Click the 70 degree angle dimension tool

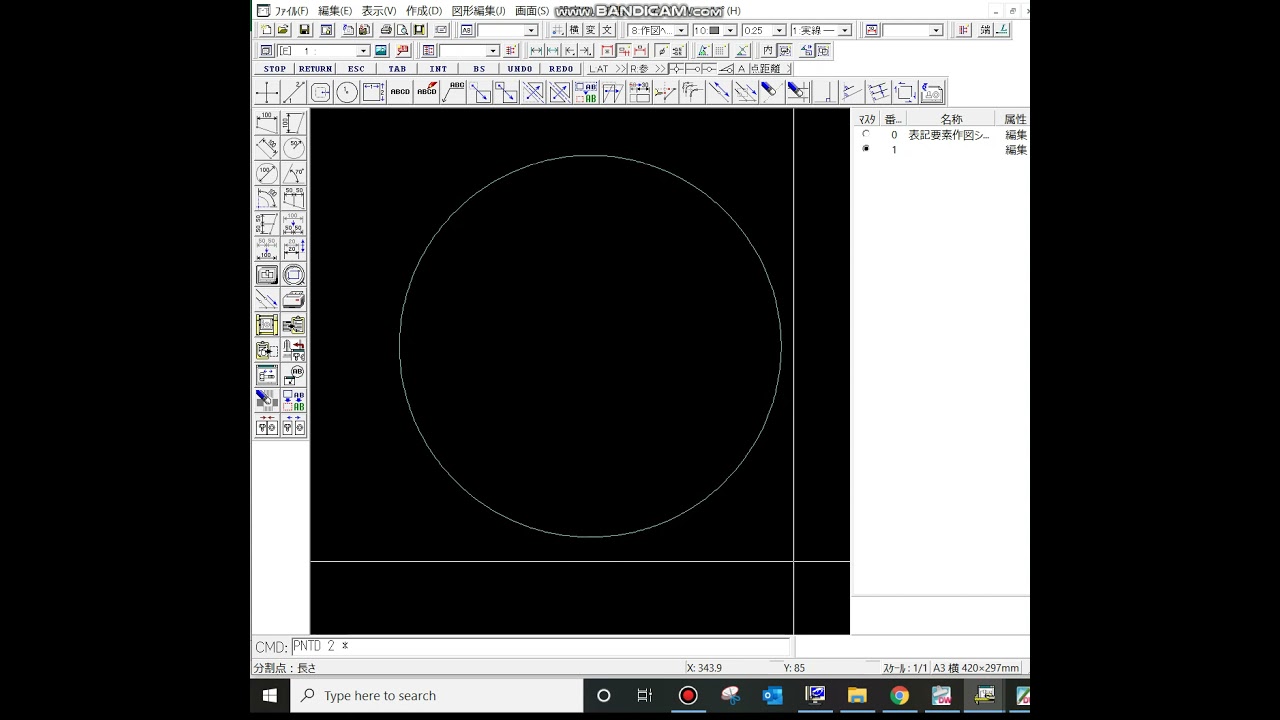(294, 173)
